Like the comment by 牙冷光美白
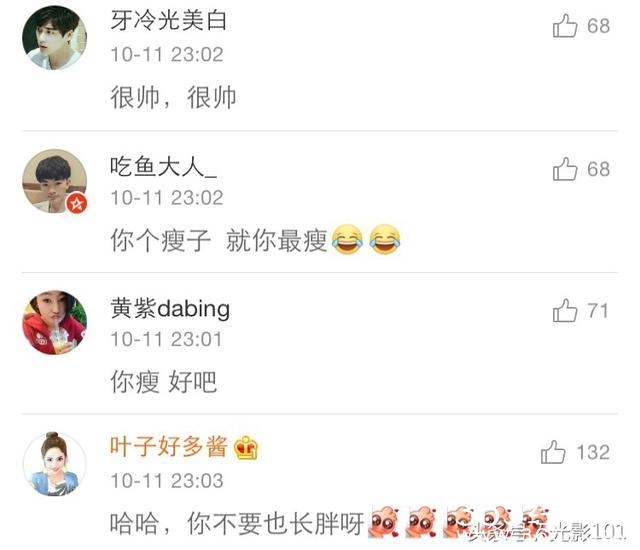This screenshot has height=550, width=640. (x=565, y=26)
